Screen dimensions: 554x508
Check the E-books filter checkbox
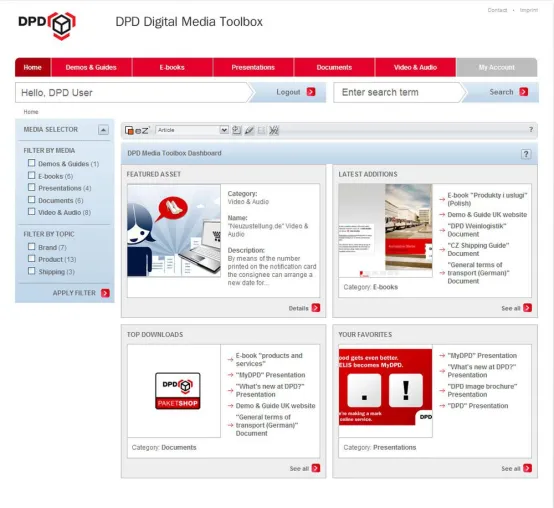[x=31, y=175]
